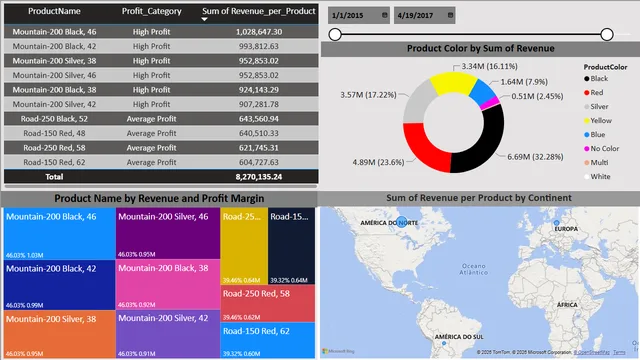Select row Mountain-200 Silver, 46 in table
This screenshot has height=360, width=640.
tap(161, 75)
